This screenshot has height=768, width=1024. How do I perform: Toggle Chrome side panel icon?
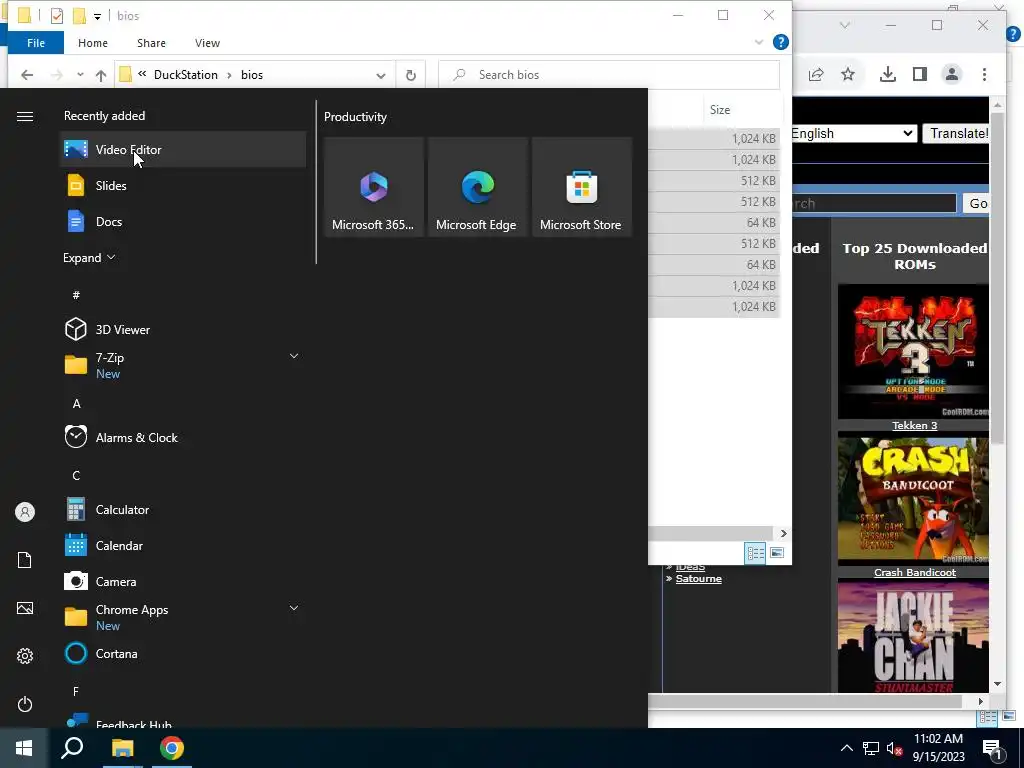[920, 74]
